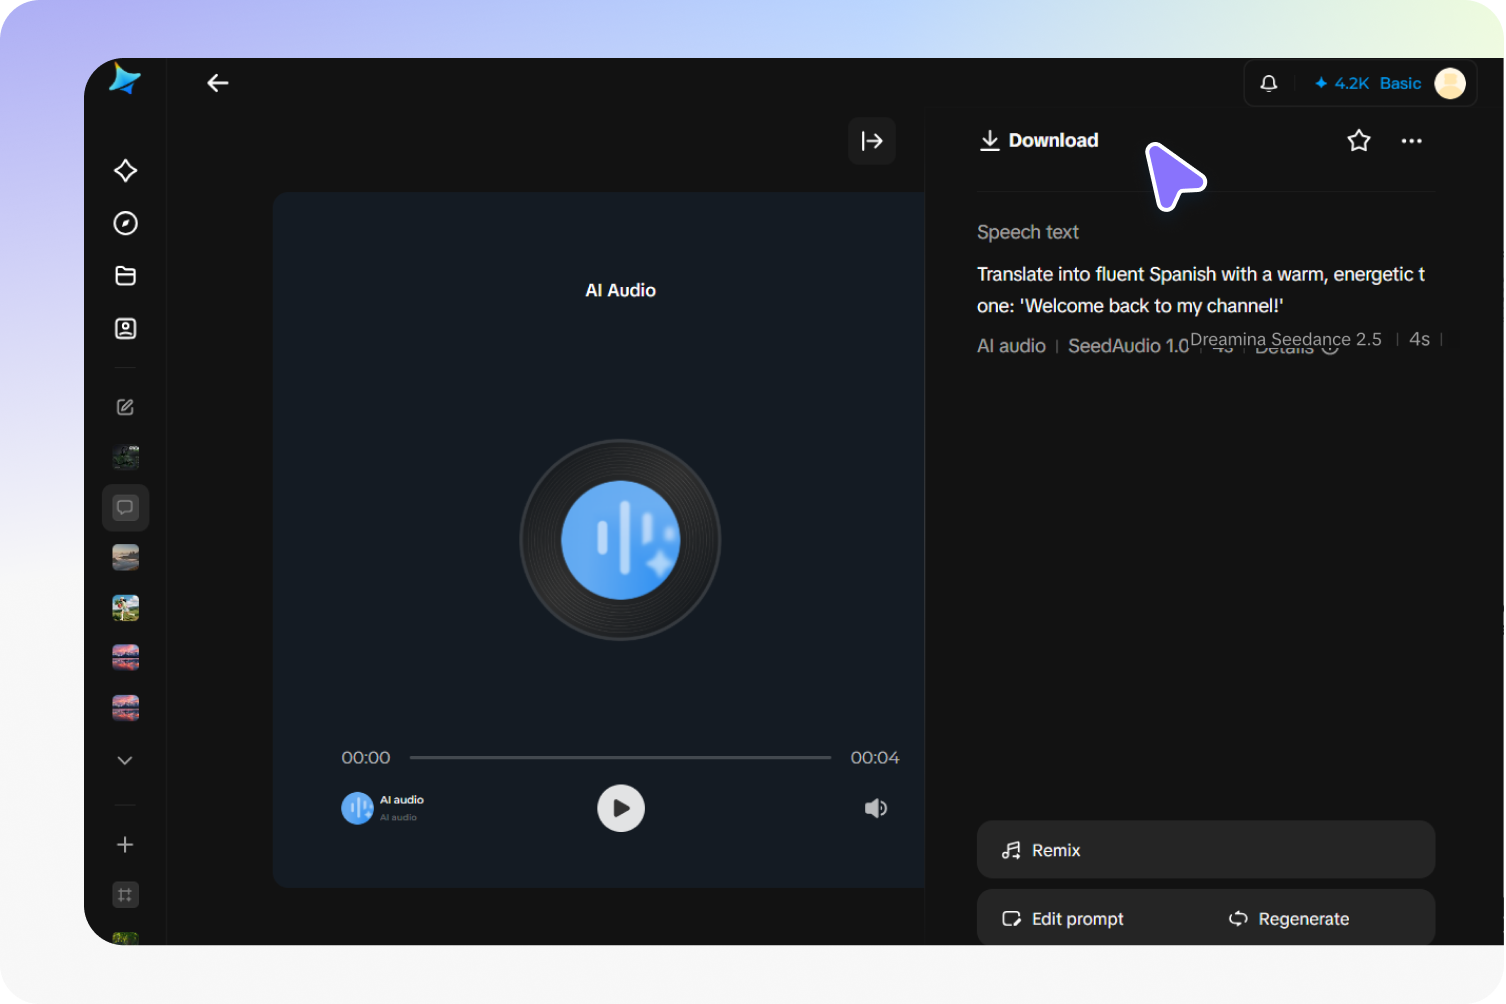The height and width of the screenshot is (1004, 1506).
Task: Expand more sessions with sidebar chevron
Action: pyautogui.click(x=125, y=761)
